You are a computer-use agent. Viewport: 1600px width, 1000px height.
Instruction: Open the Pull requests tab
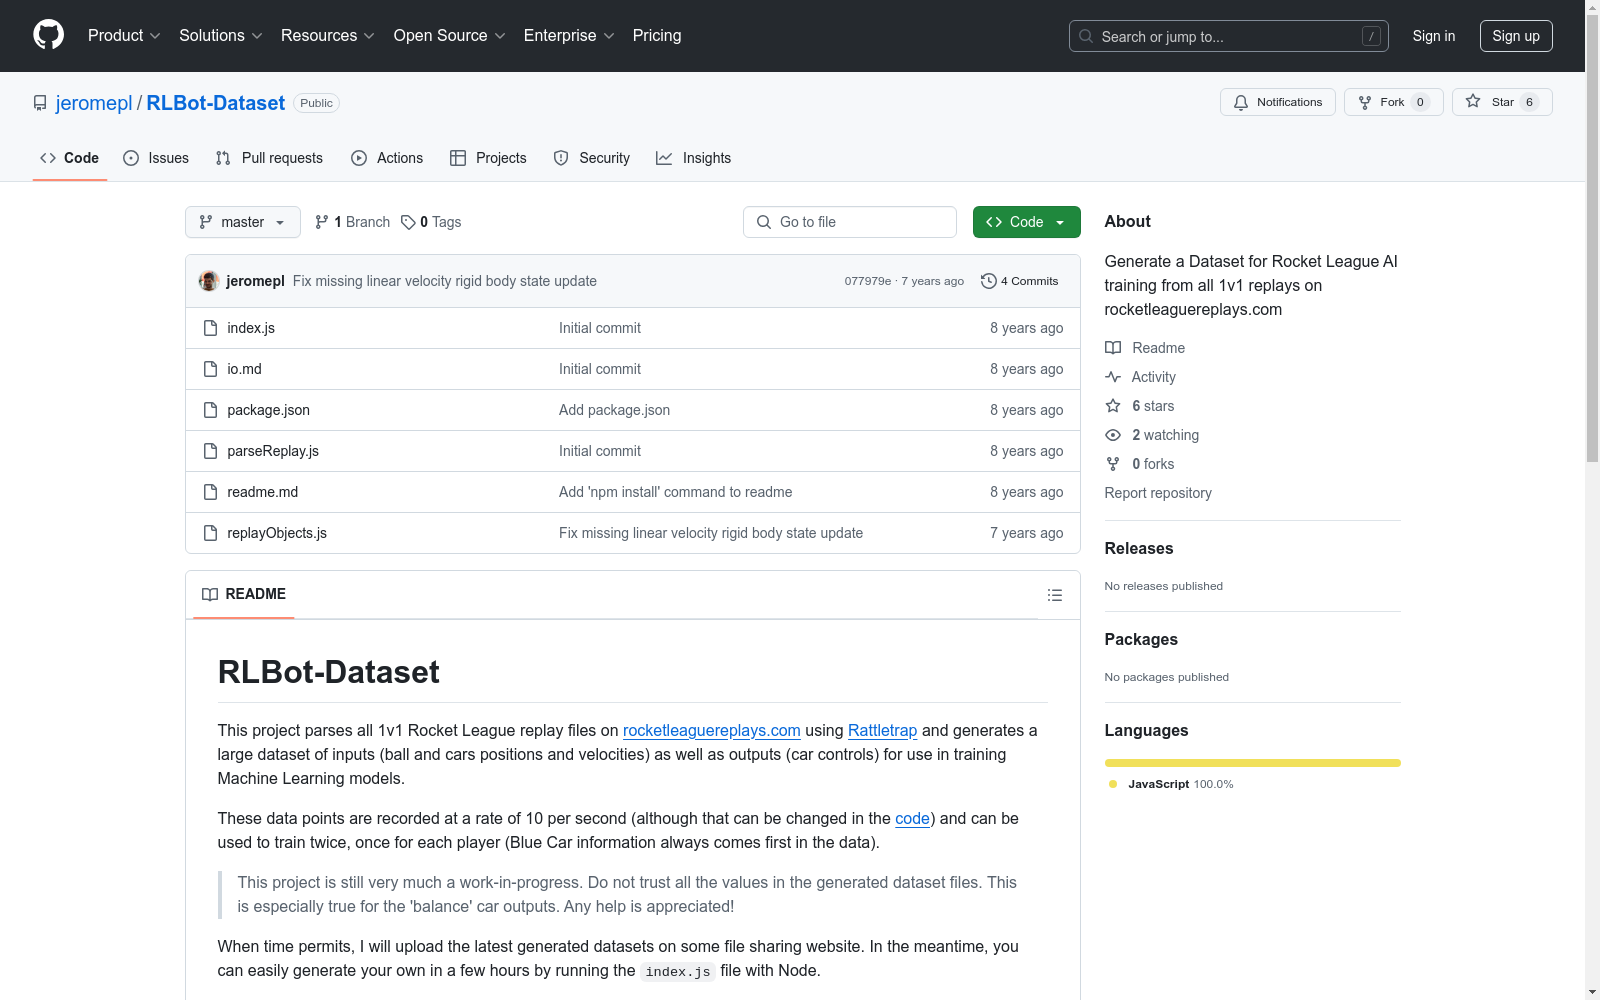(269, 158)
